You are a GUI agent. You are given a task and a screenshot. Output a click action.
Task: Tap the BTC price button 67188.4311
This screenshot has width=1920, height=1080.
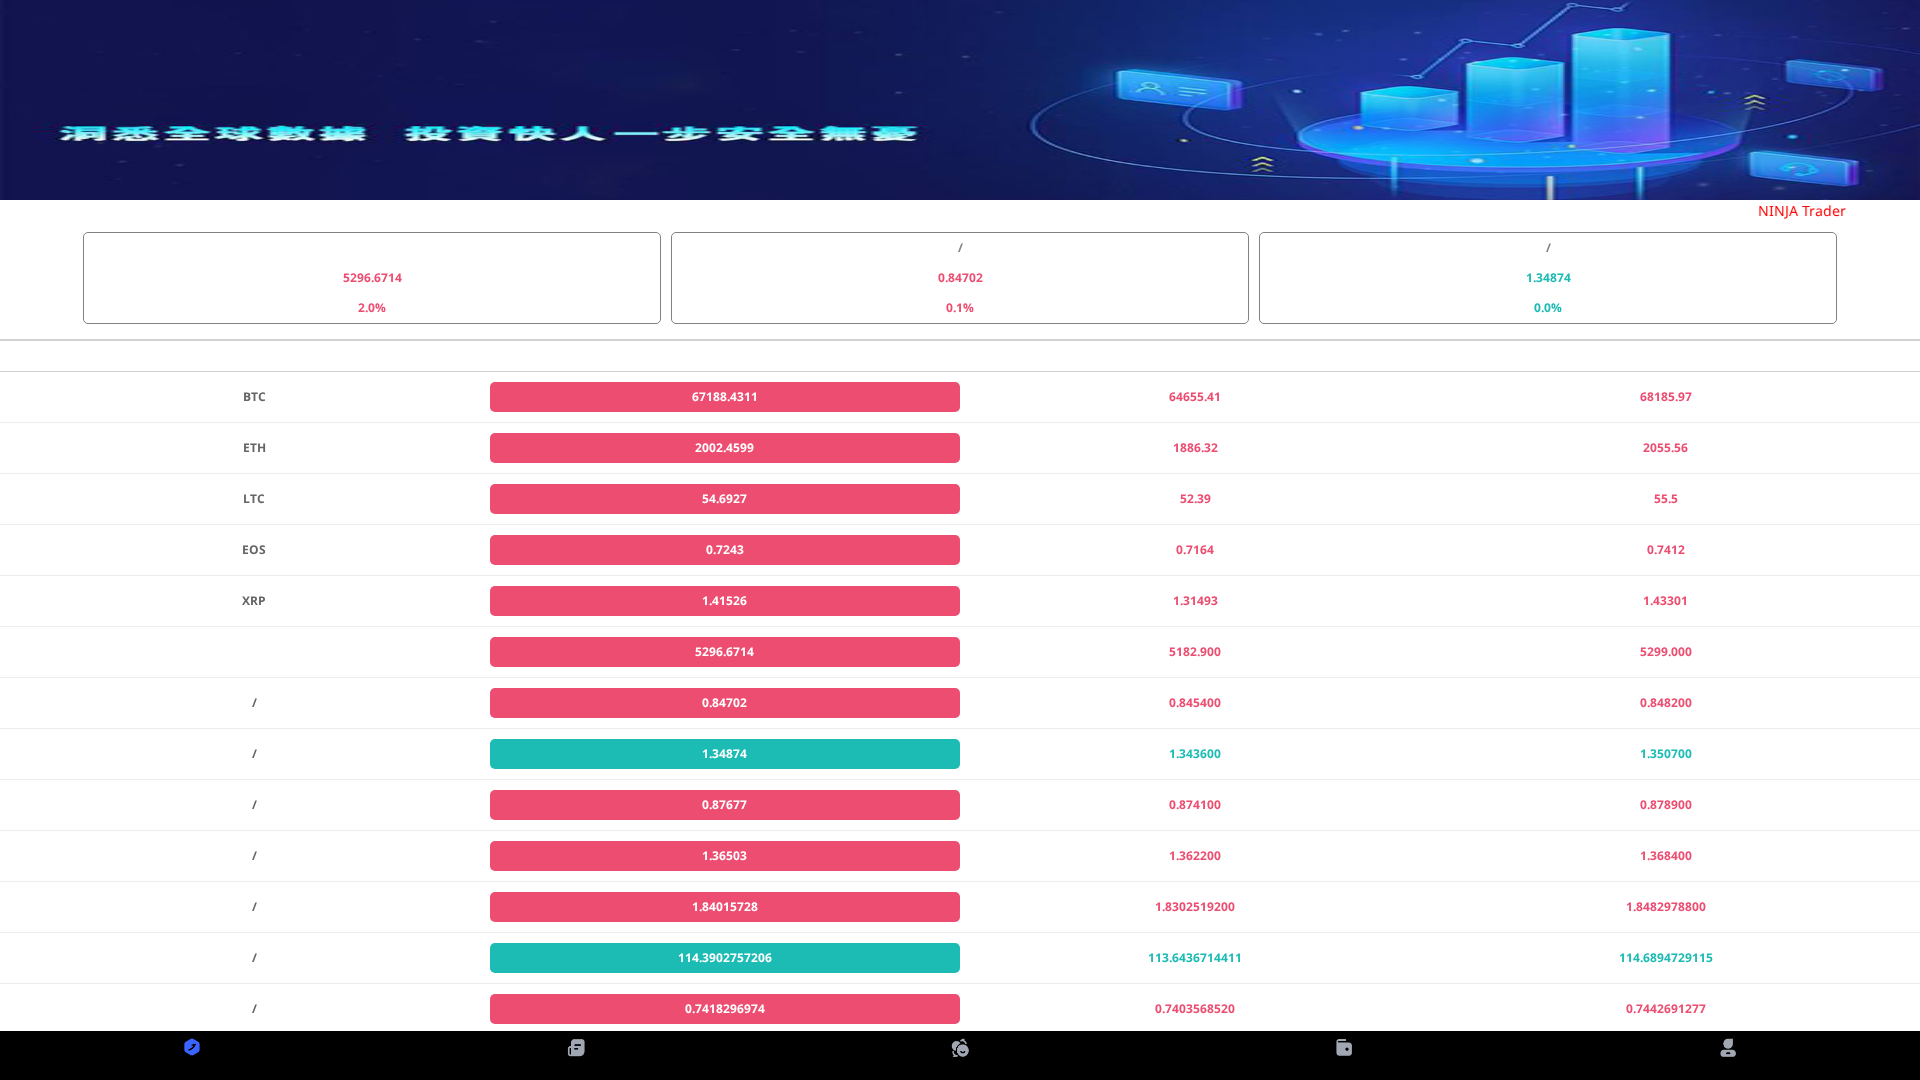coord(724,396)
